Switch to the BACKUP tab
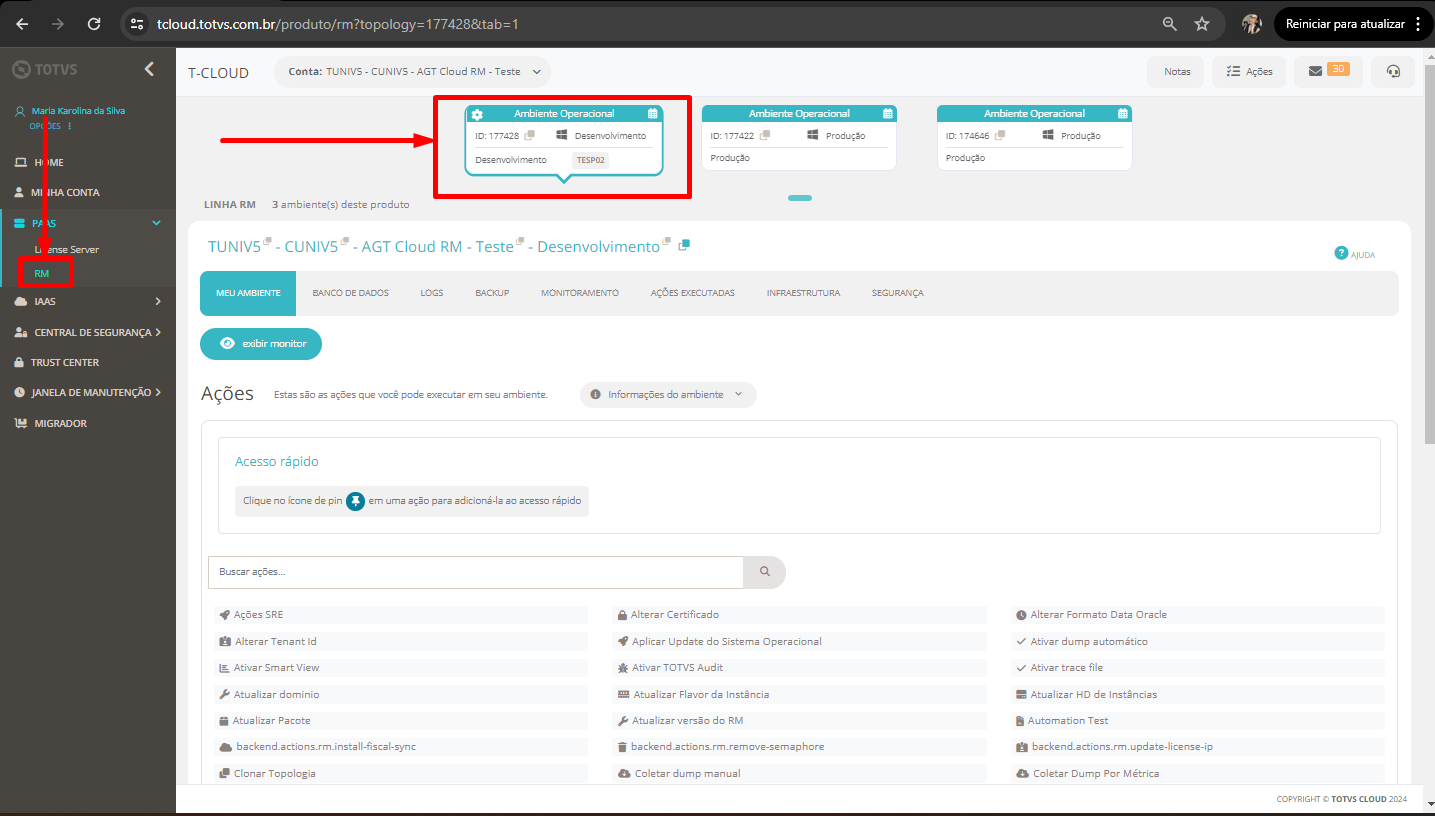 click(492, 293)
